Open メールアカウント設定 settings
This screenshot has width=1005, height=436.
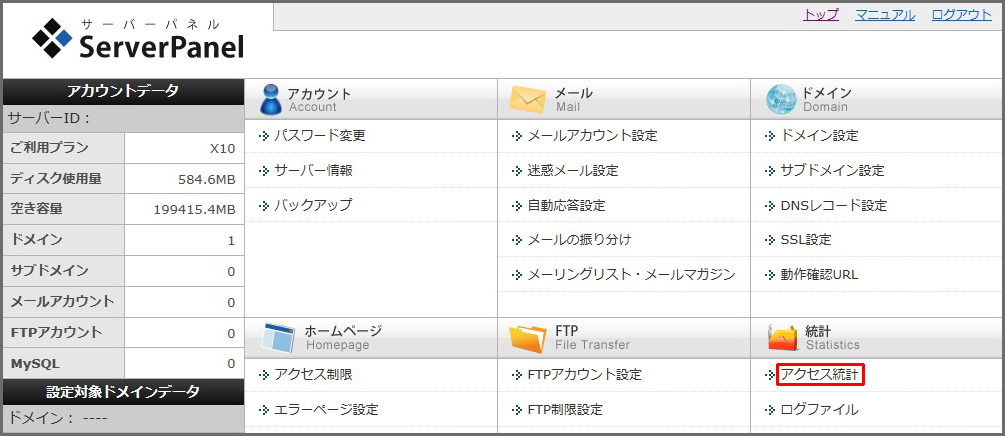click(x=592, y=136)
